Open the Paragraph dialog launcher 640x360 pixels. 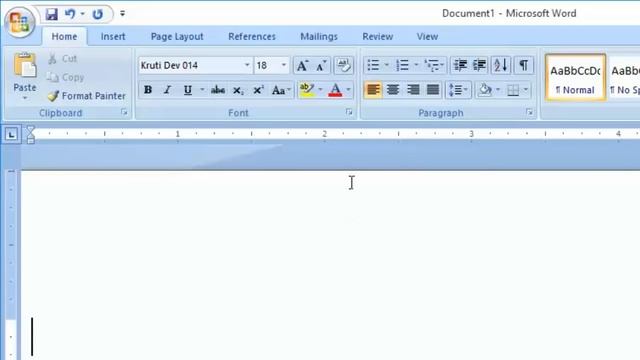529,112
